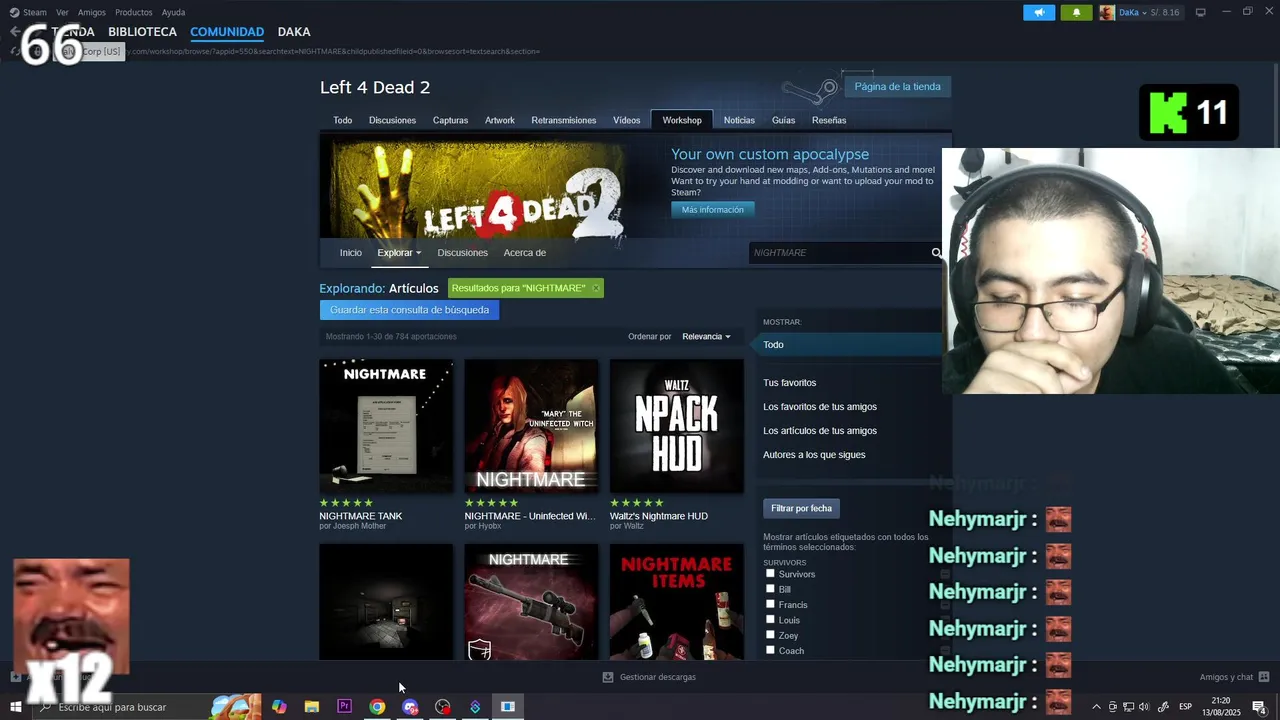Open the Ver menu

pyautogui.click(x=62, y=13)
